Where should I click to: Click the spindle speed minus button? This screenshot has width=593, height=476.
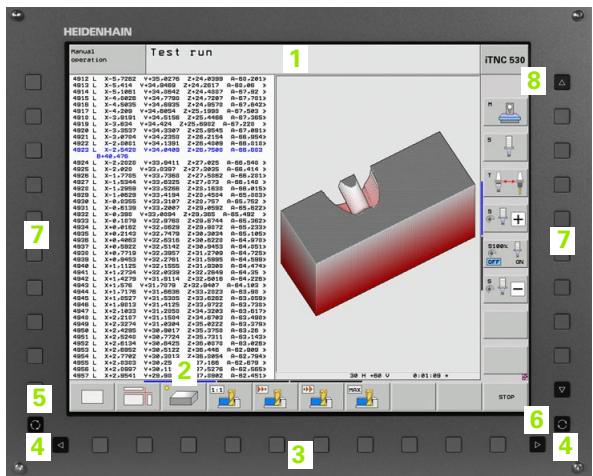click(x=518, y=289)
